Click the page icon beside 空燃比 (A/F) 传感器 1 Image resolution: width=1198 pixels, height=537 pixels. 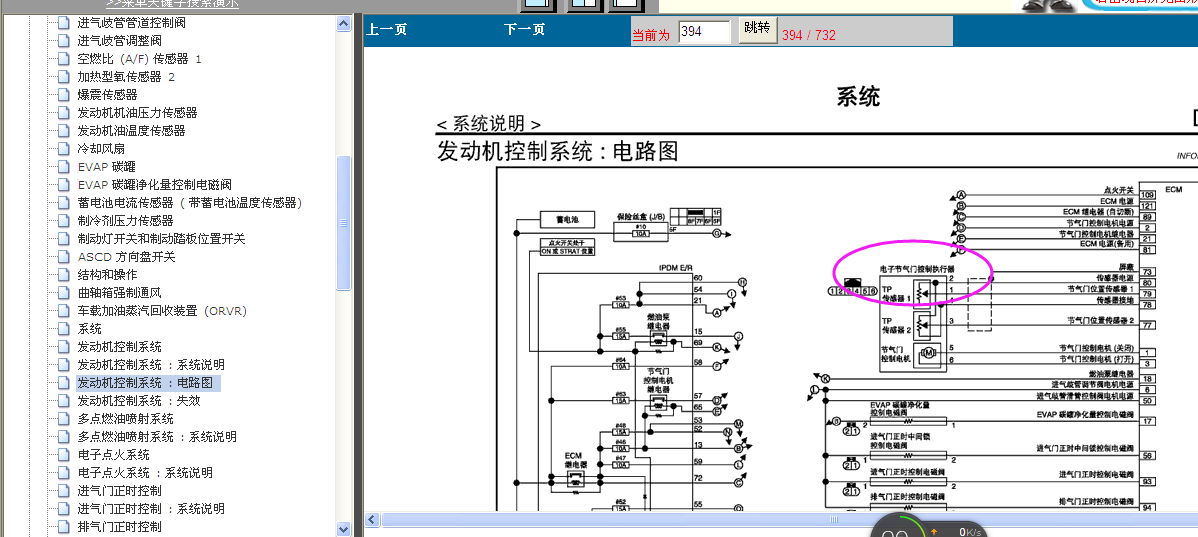coord(63,59)
